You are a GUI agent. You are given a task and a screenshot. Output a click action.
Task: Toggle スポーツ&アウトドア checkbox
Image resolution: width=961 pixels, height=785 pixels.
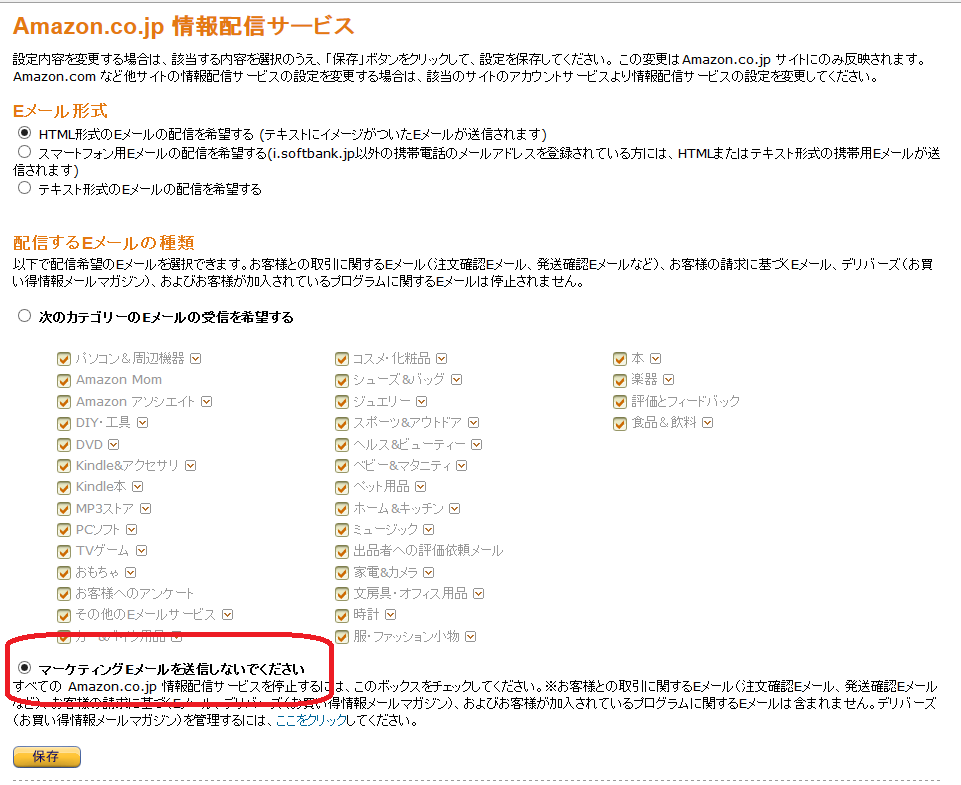[342, 423]
